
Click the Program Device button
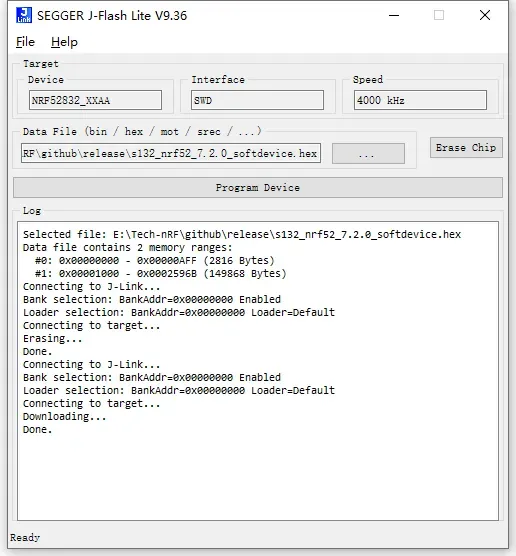tap(258, 188)
